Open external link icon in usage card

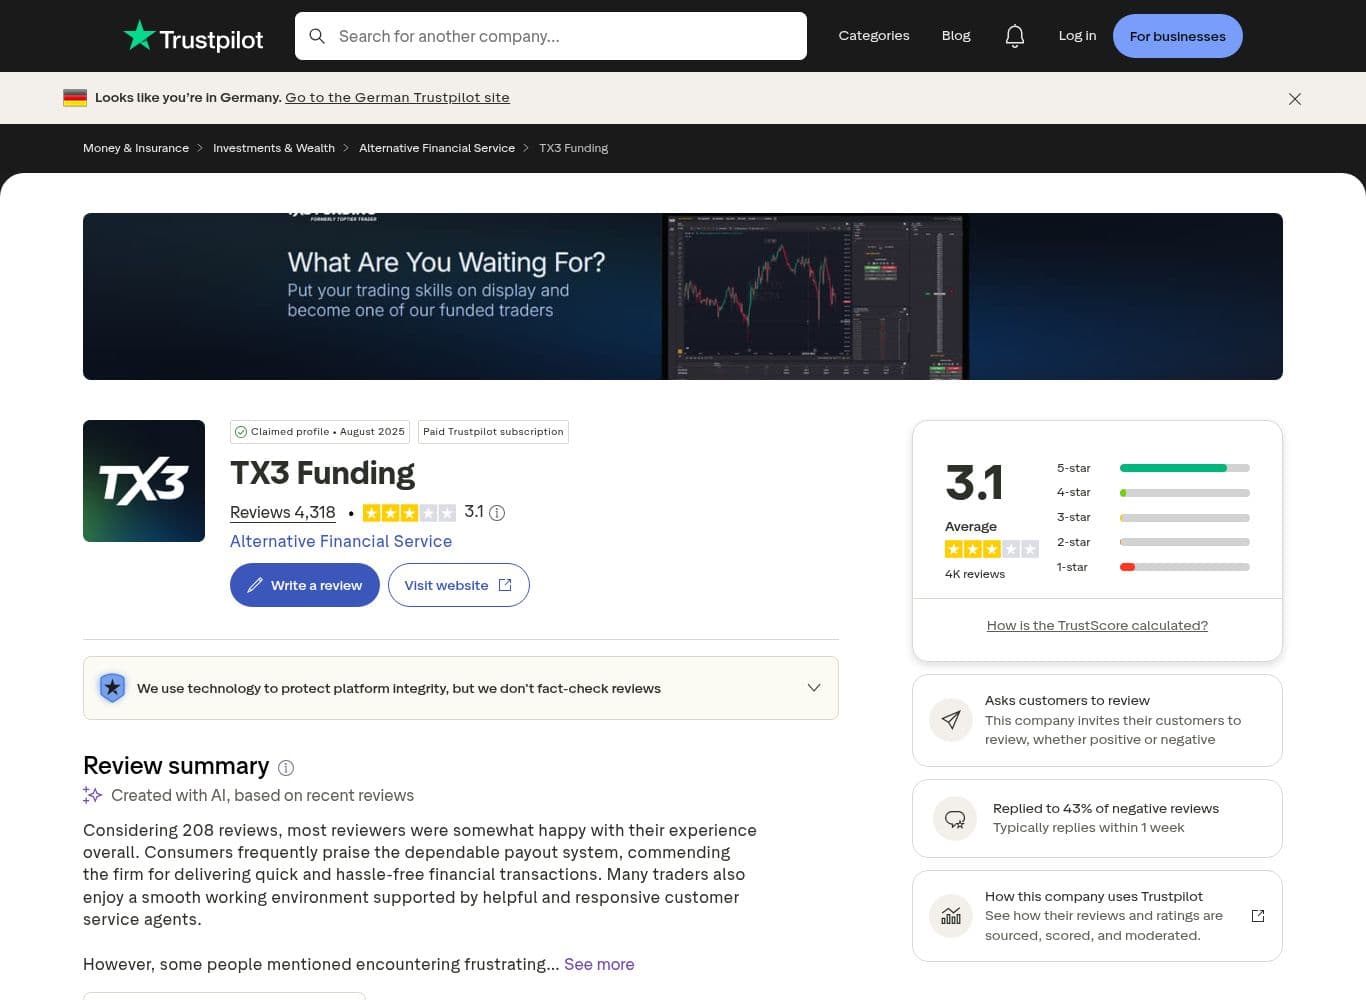(x=1258, y=916)
